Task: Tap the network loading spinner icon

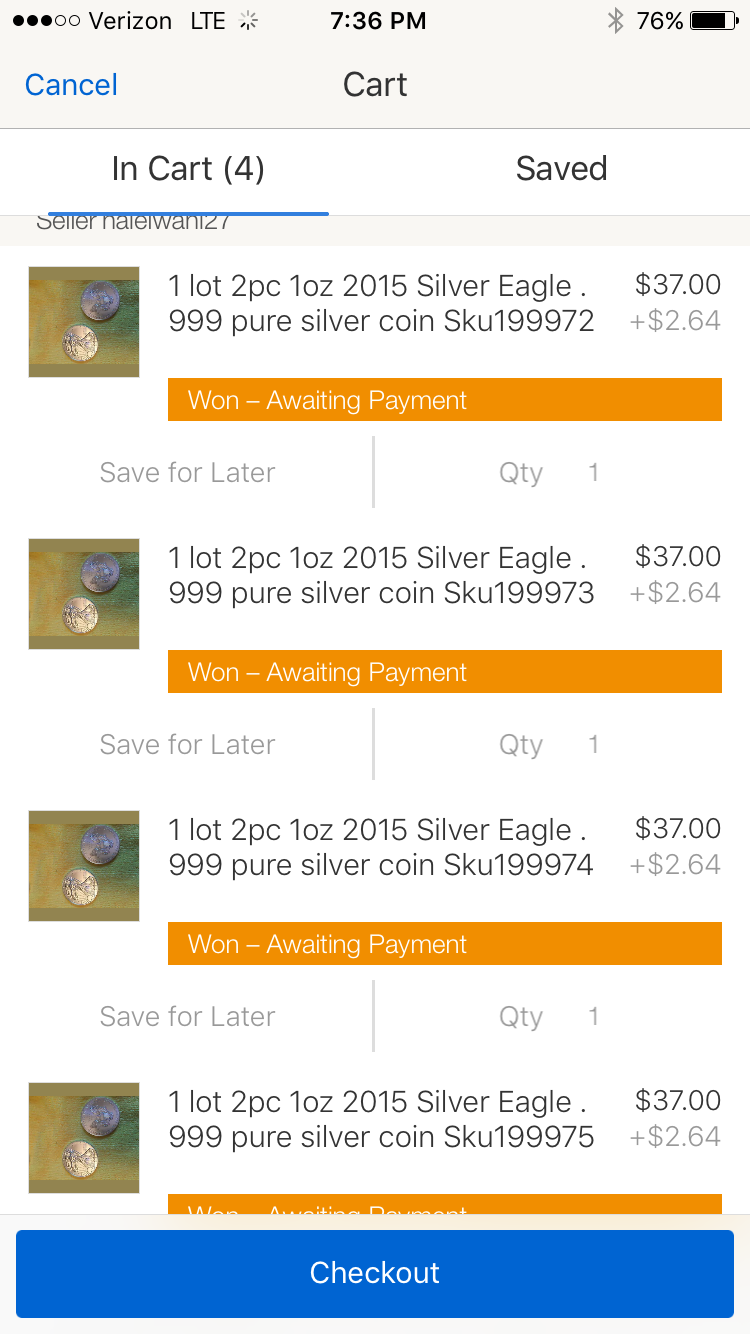Action: coord(249,21)
